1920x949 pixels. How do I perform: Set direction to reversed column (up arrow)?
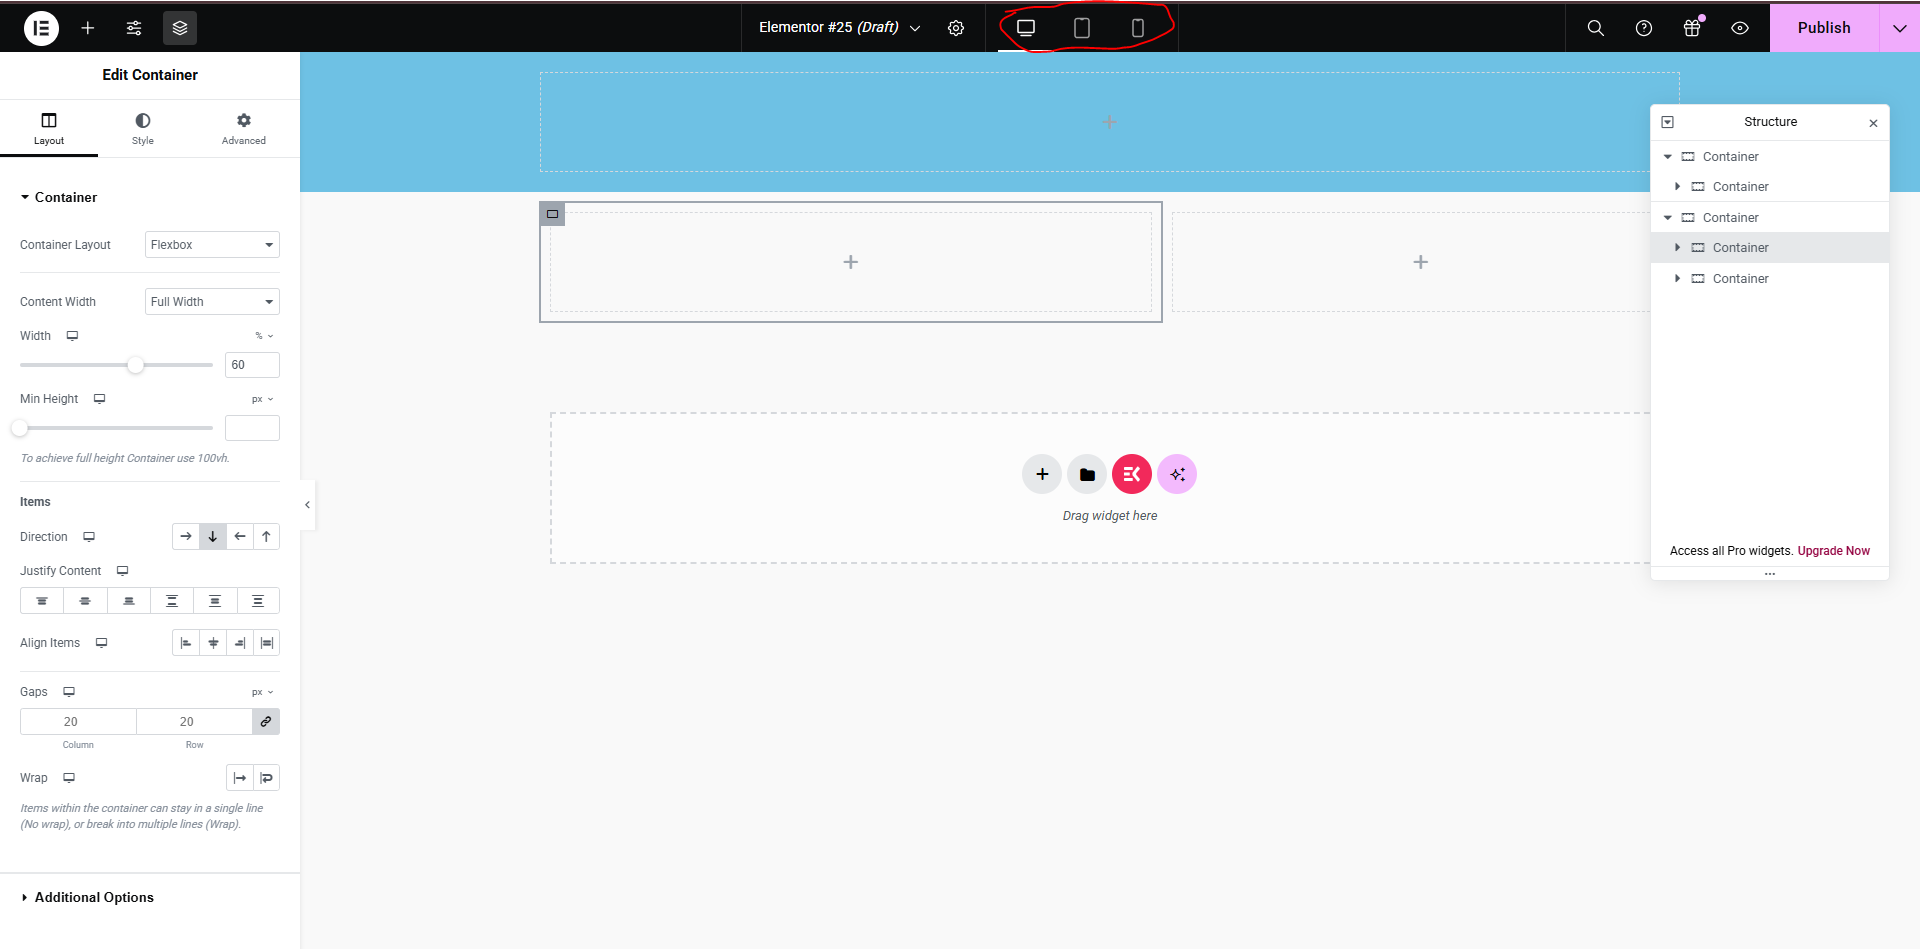coord(266,537)
